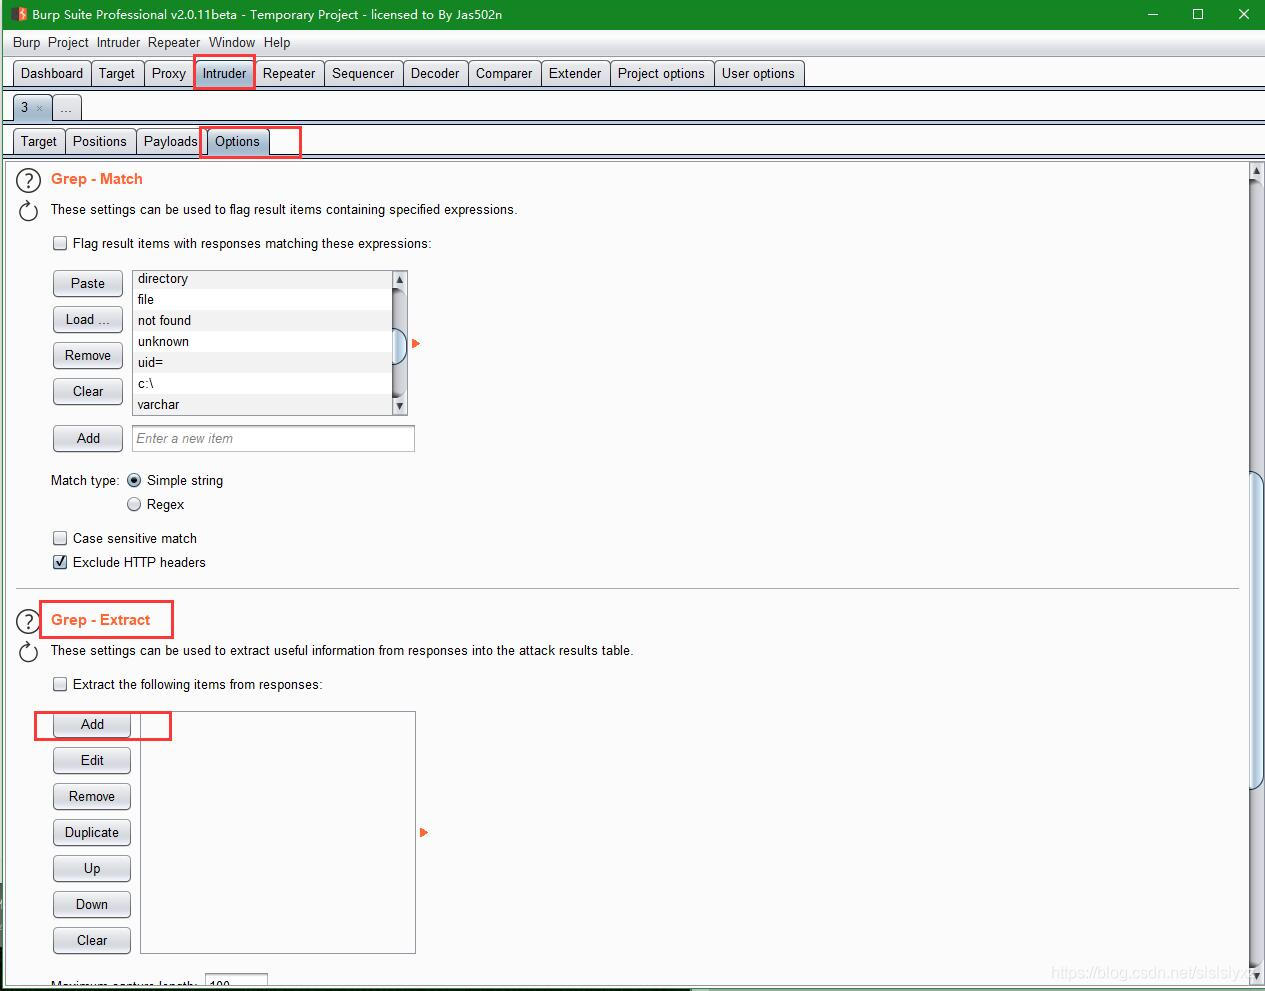Open the Window menu
This screenshot has height=991, width=1265.
(x=232, y=42)
